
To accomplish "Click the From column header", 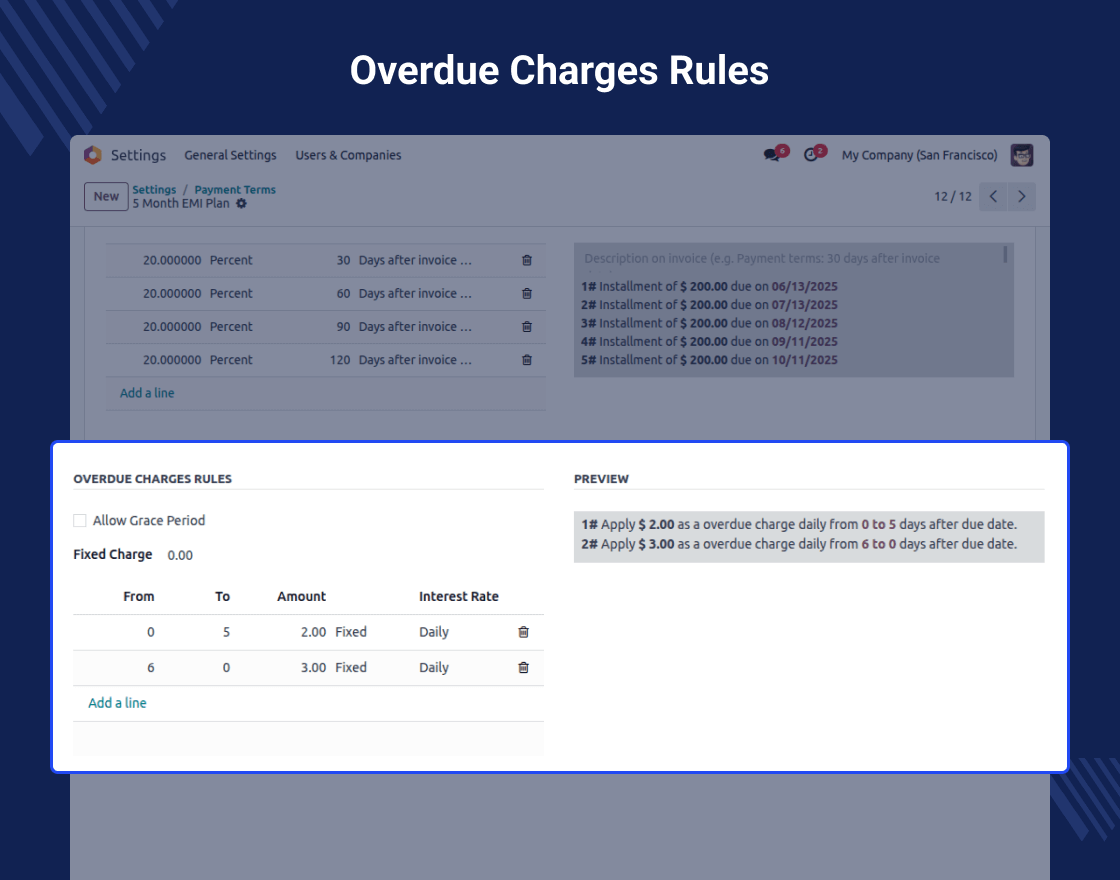I will coord(139,596).
